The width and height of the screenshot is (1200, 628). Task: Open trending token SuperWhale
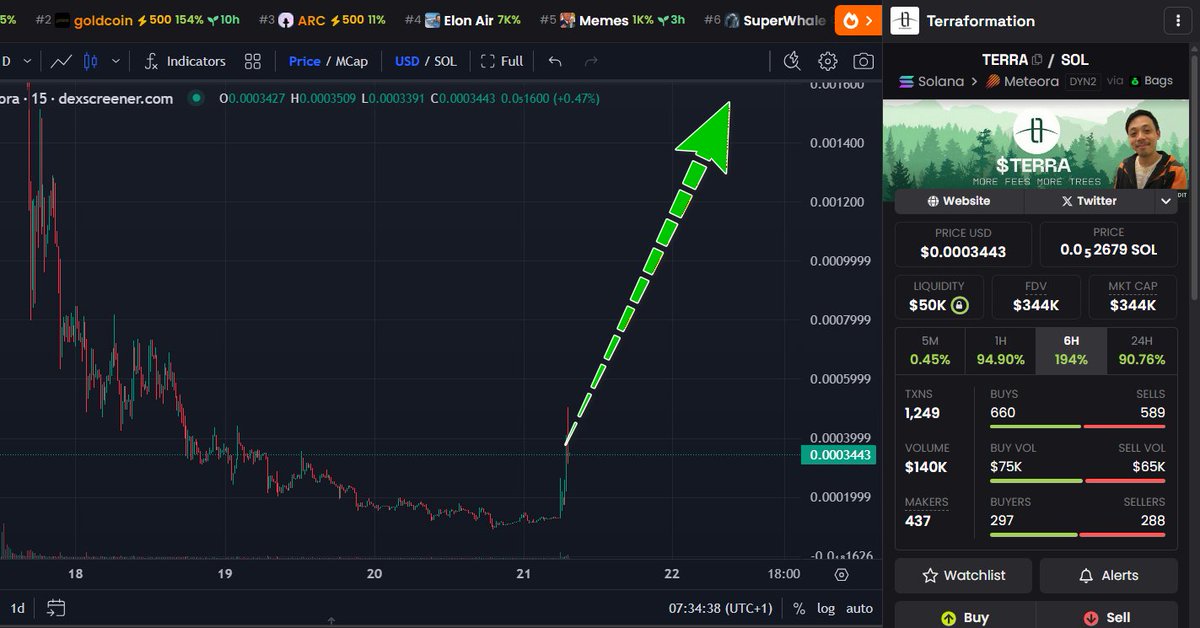765,20
